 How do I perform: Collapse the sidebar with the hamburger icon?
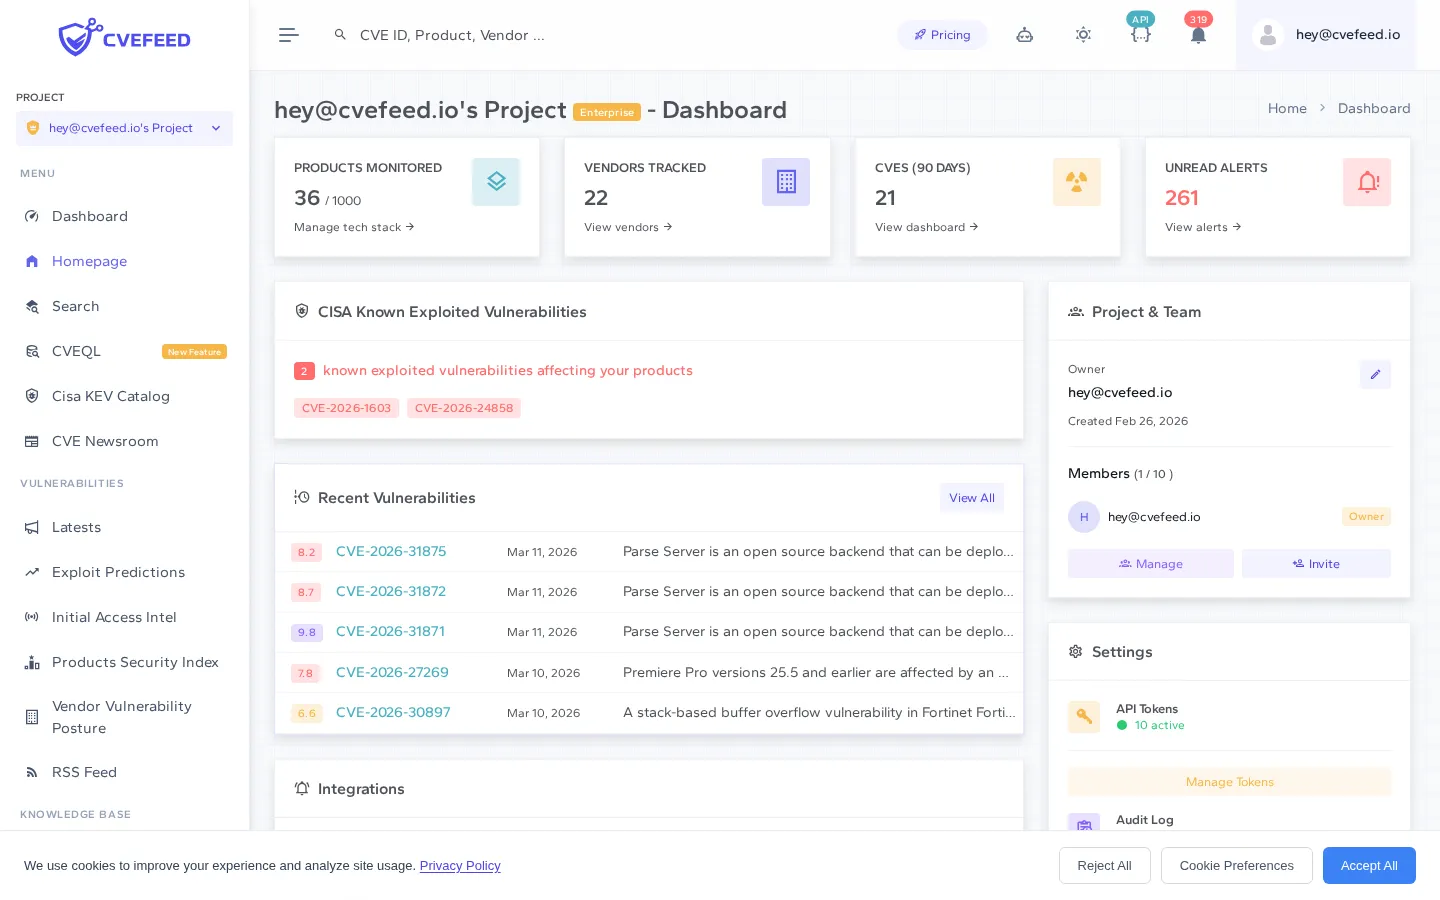point(289,35)
